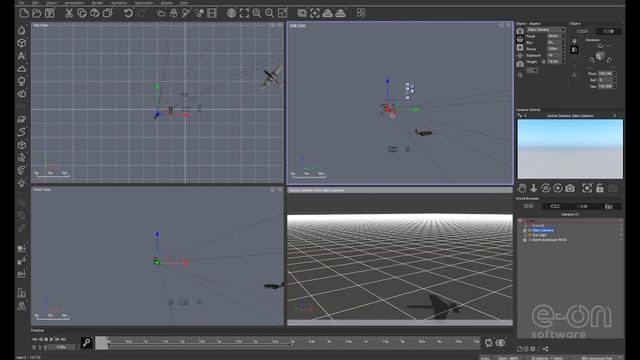Click the Yaw value input field
The height and width of the screenshot is (360, 640).
click(605, 87)
